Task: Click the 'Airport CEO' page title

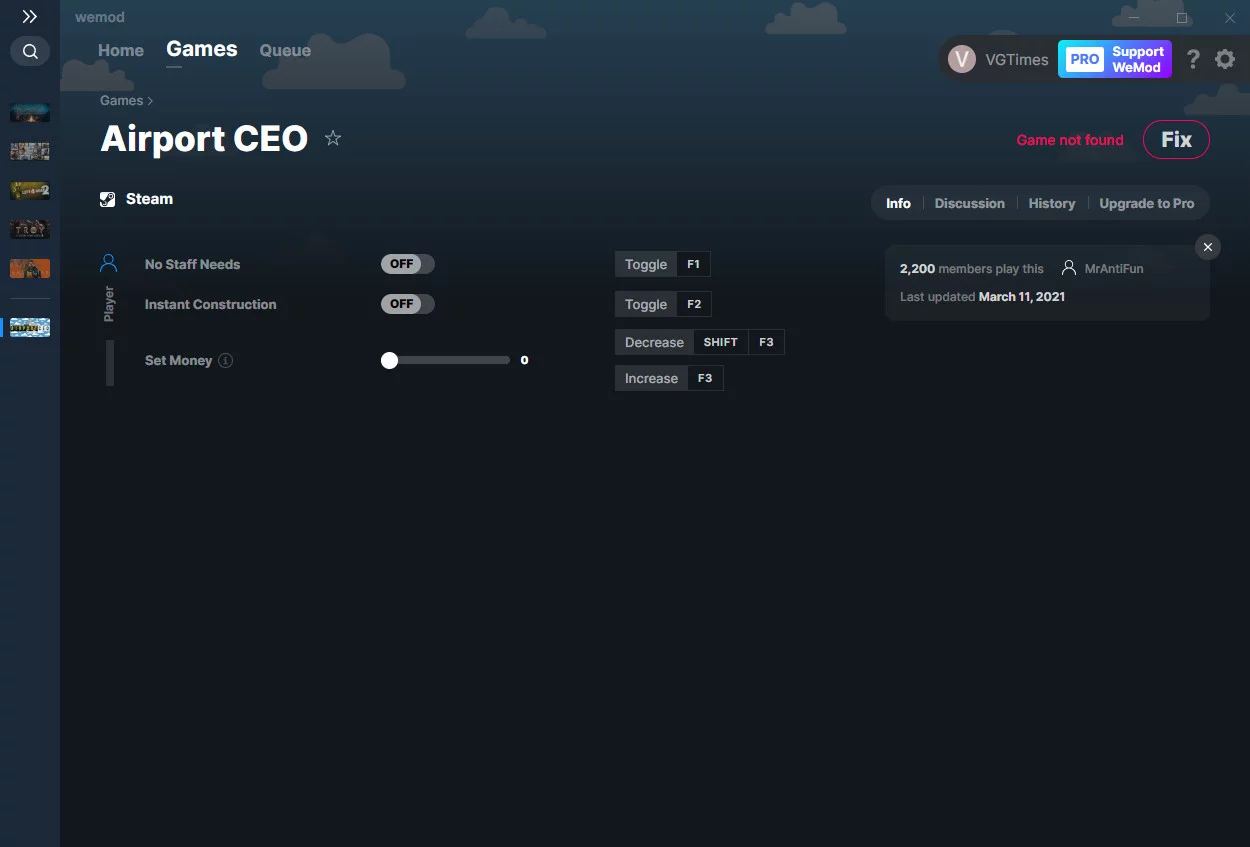Action: click(x=204, y=139)
